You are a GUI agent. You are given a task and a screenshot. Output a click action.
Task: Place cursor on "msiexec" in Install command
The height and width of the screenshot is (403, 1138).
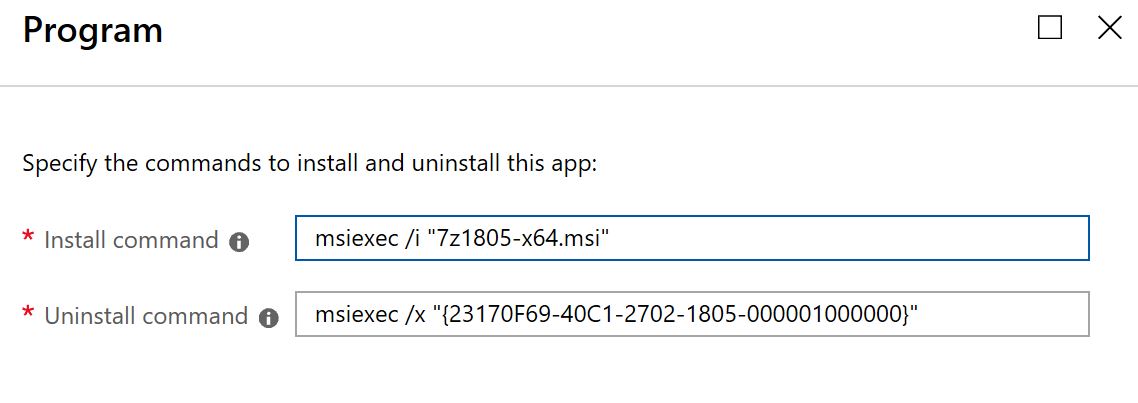(x=355, y=238)
